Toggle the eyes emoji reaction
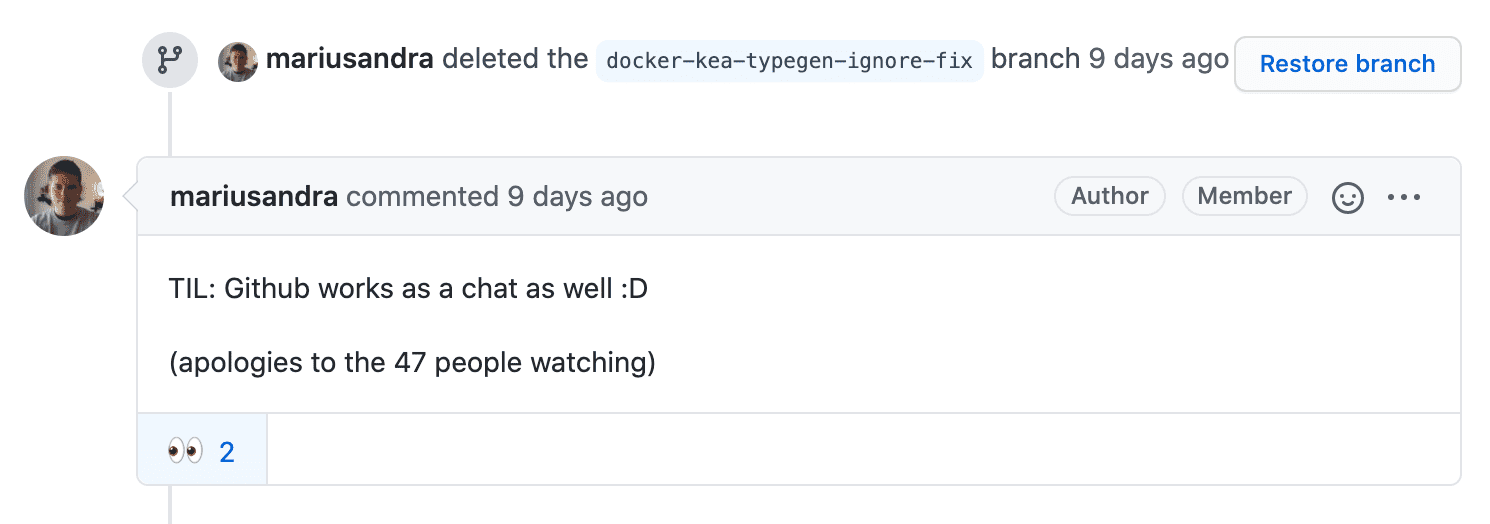The width and height of the screenshot is (1490, 524). (202, 450)
